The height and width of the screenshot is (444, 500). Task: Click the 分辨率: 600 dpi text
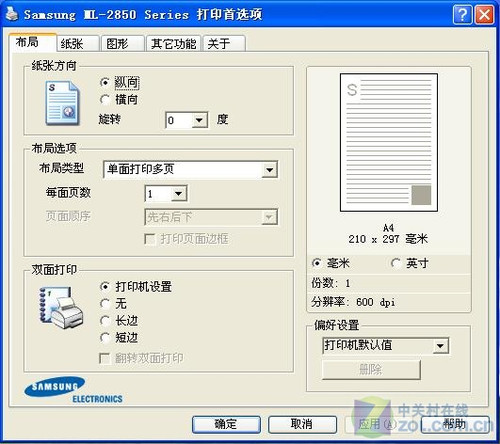353,302
